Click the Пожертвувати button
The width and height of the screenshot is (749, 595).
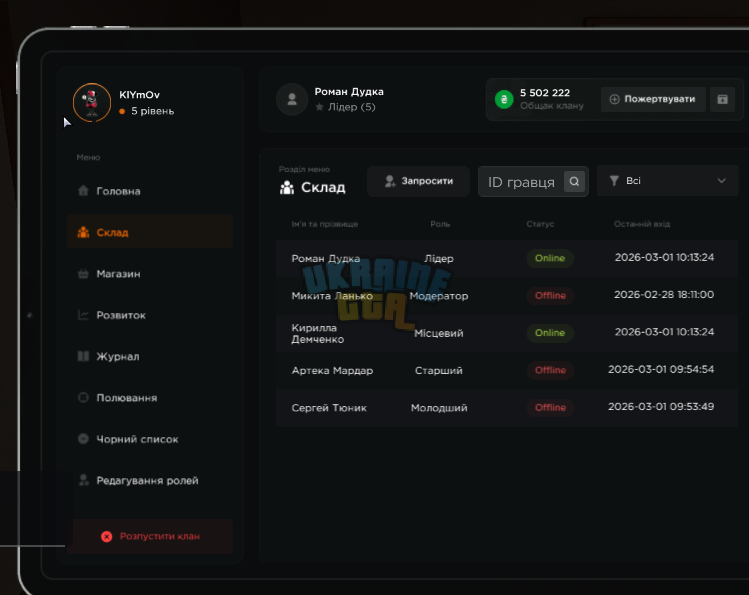point(653,99)
